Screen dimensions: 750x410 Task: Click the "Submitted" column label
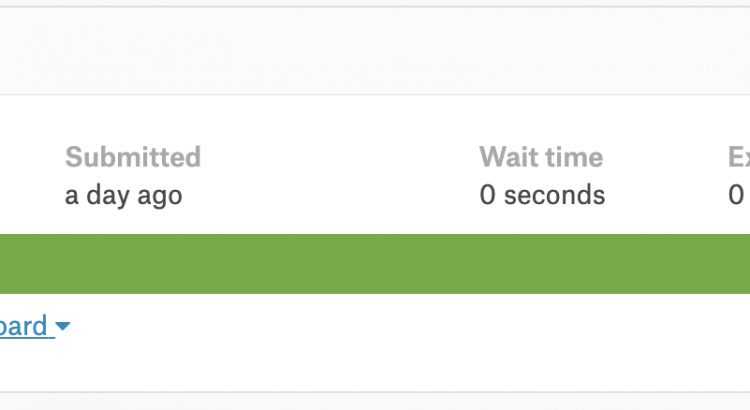[x=133, y=157]
